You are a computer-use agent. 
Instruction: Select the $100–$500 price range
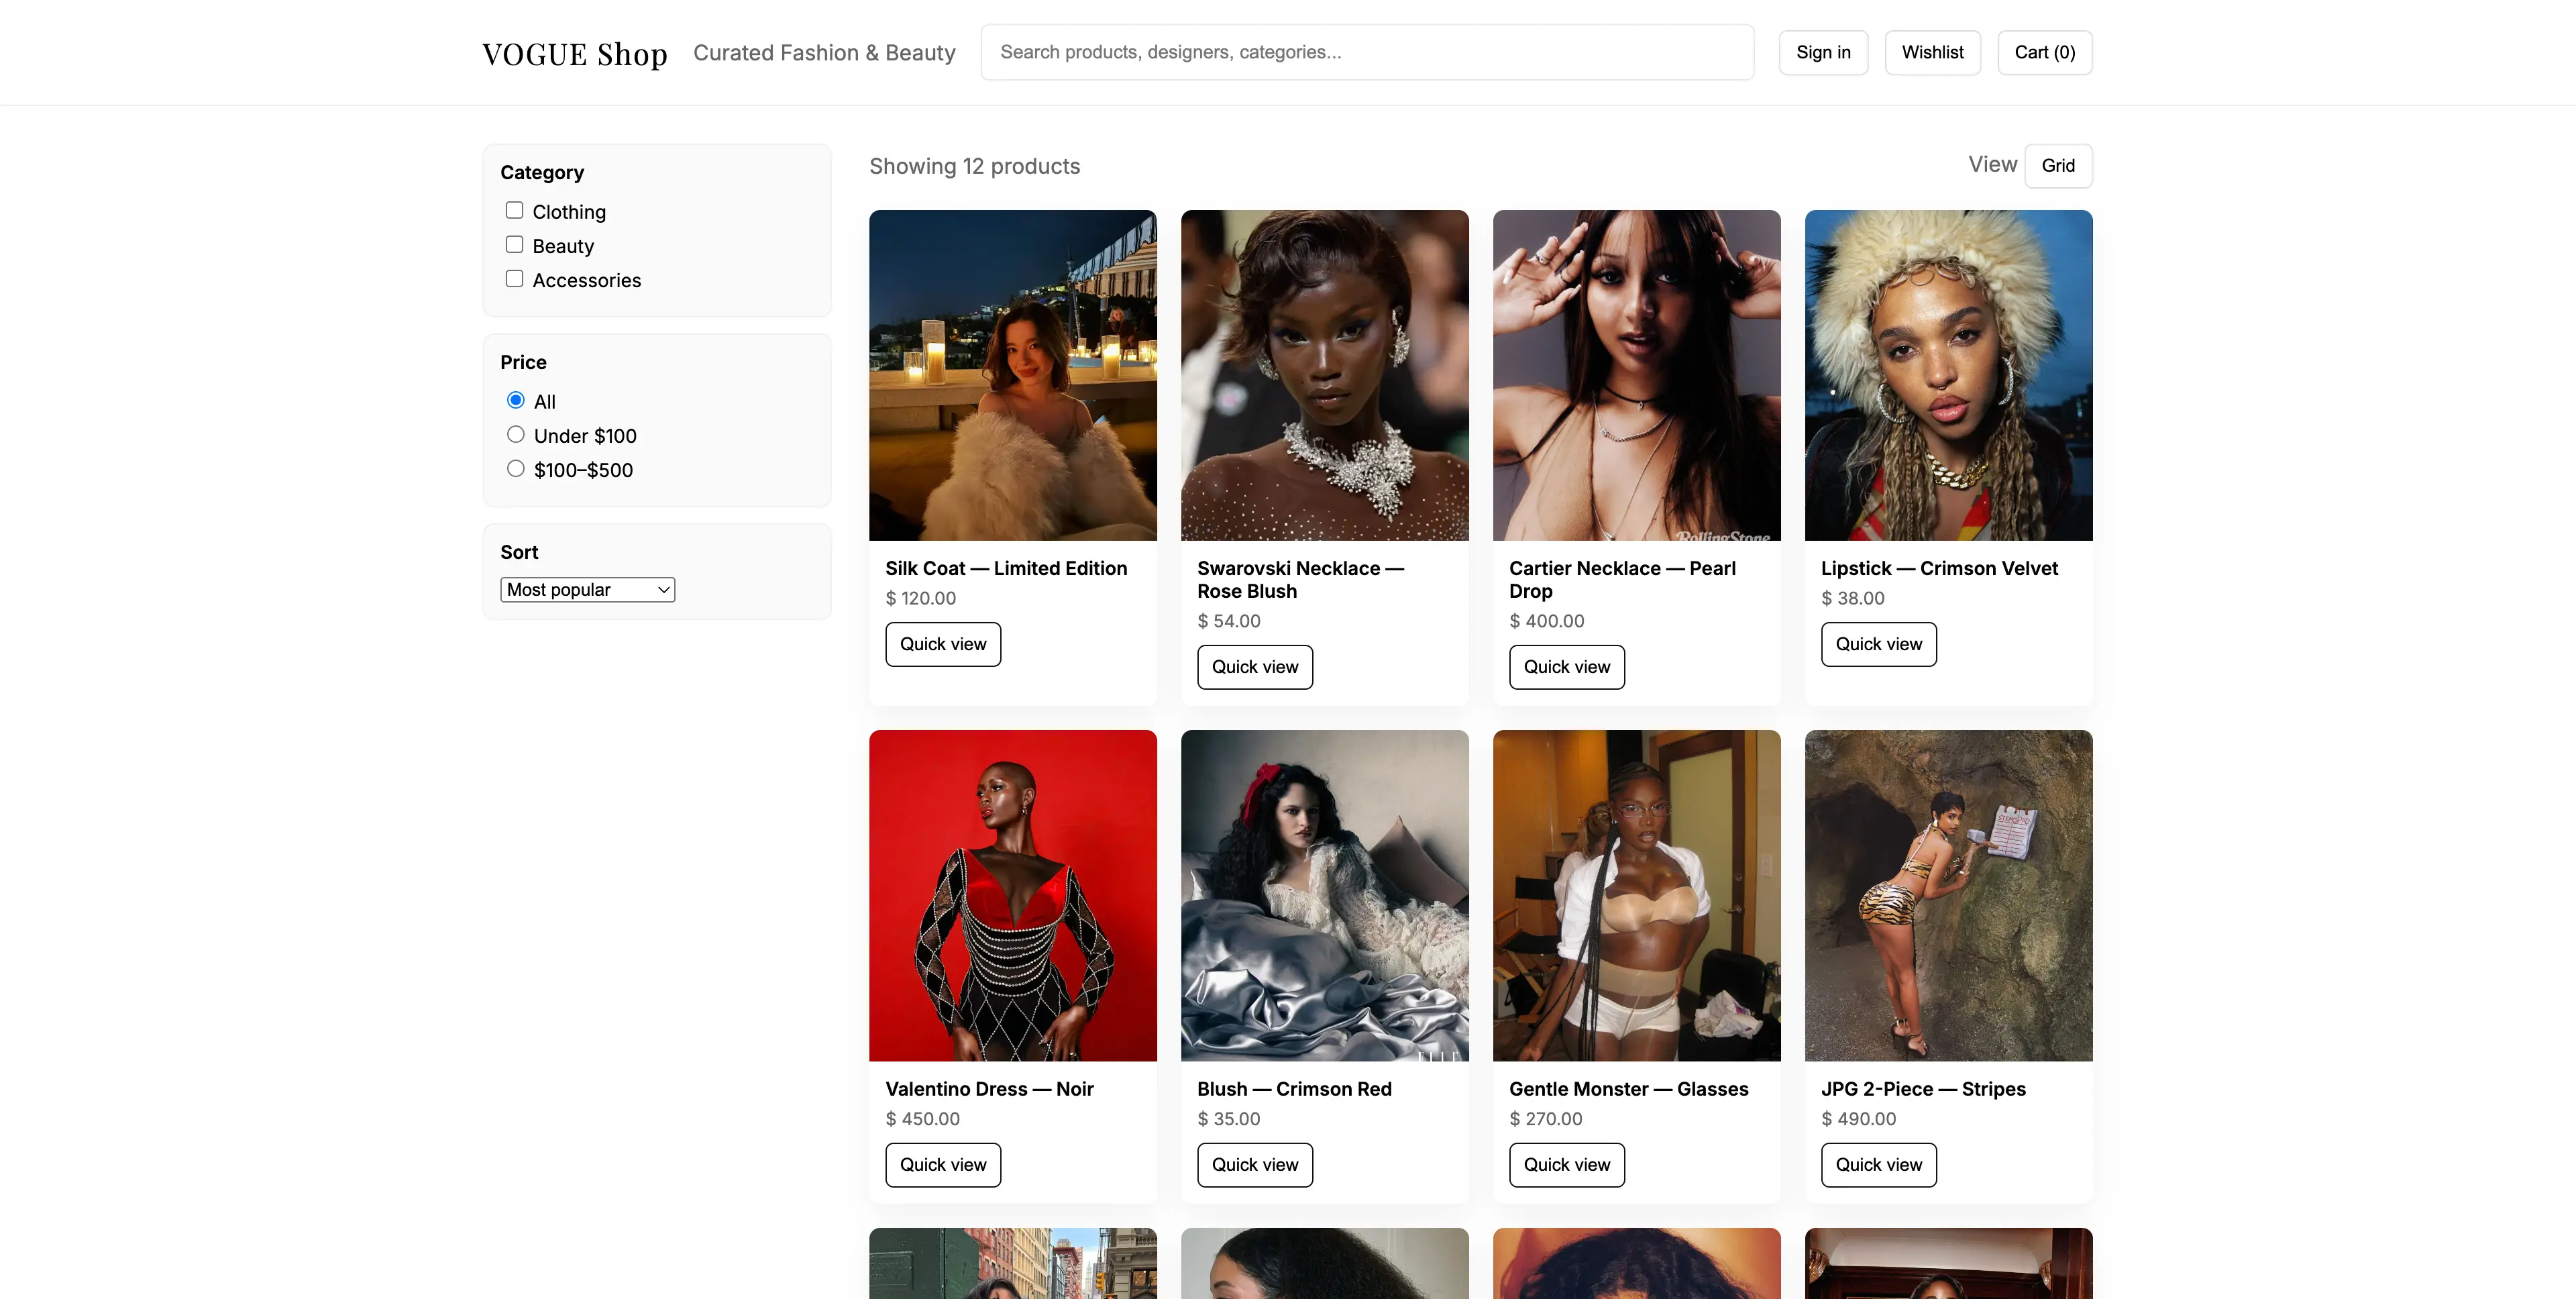tap(516, 467)
